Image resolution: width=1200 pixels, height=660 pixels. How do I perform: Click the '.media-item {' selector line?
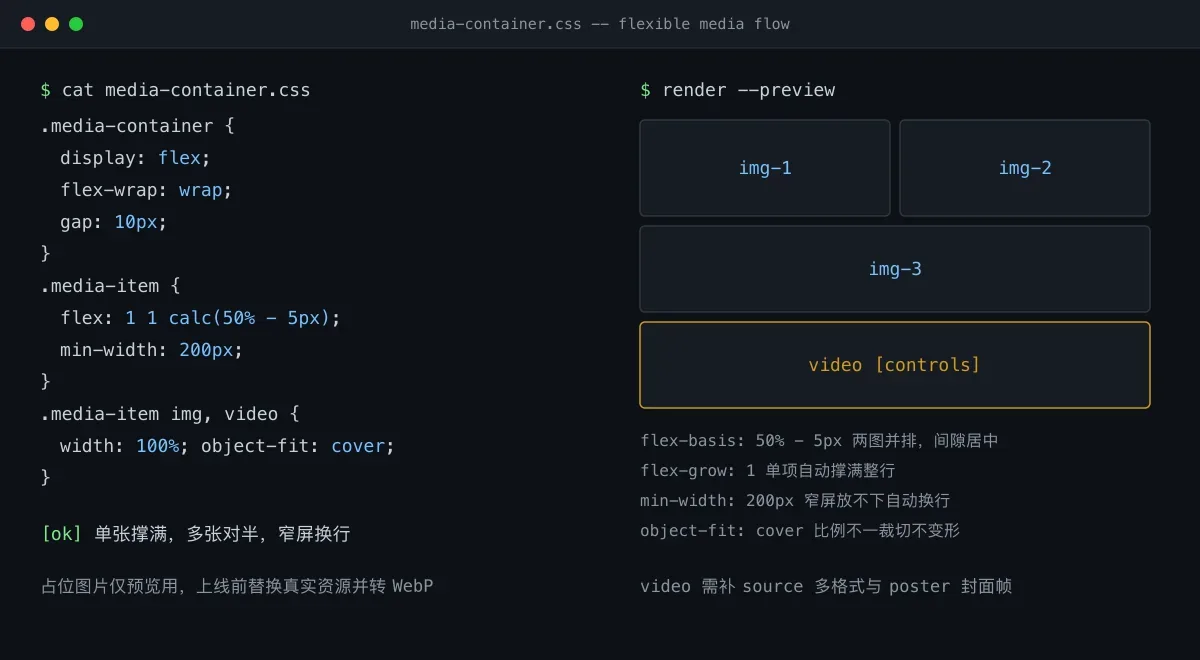(x=110, y=286)
